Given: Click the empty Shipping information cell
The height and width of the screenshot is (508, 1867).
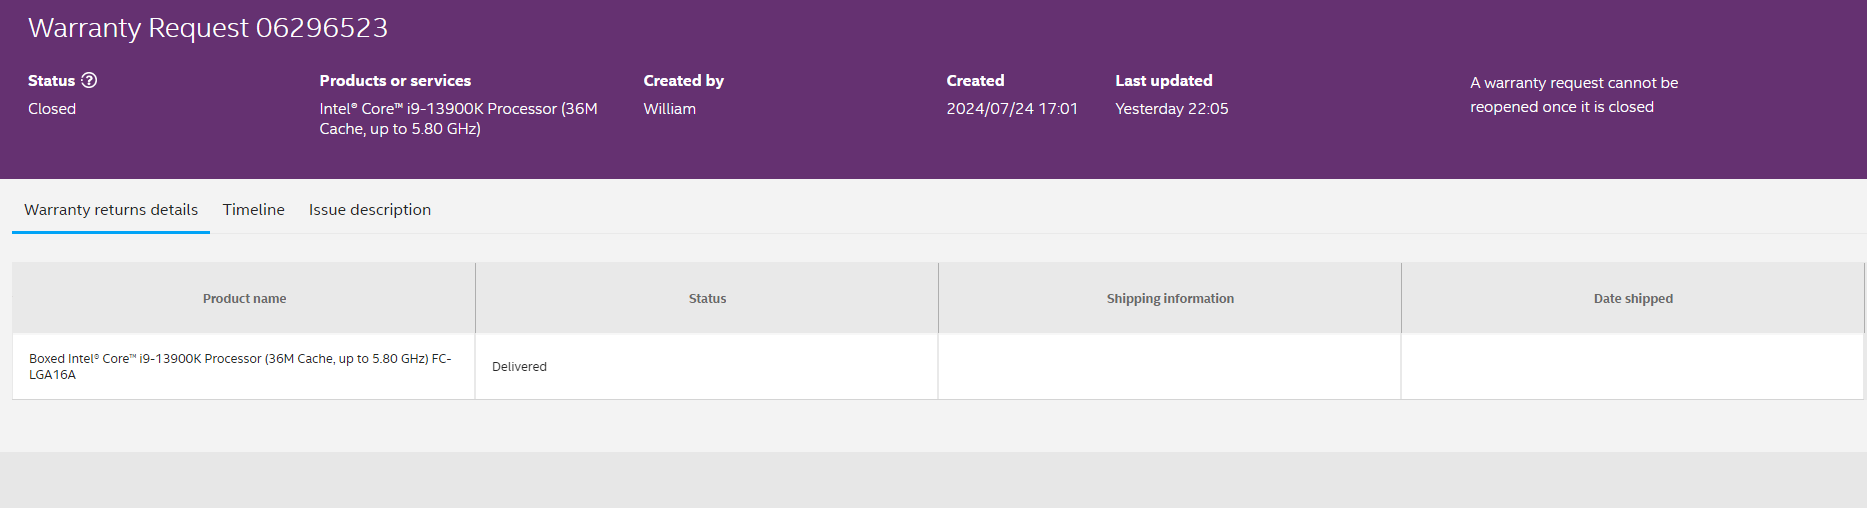Looking at the screenshot, I should 1169,367.
